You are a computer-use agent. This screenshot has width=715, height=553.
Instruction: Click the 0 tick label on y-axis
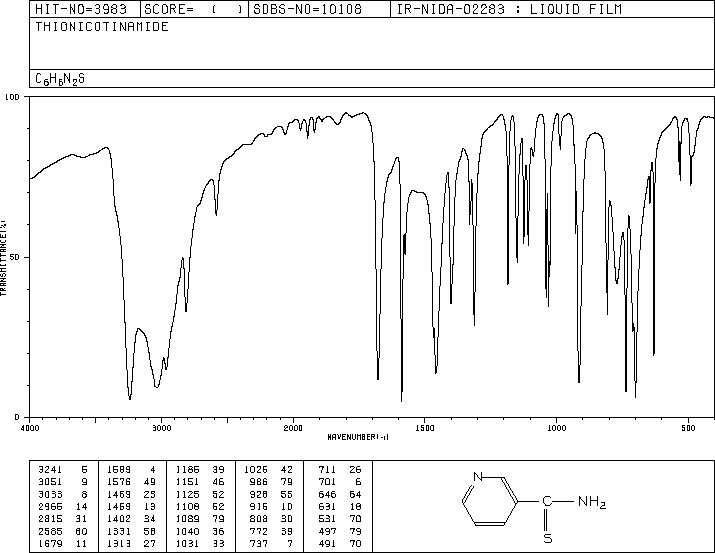click(17, 417)
